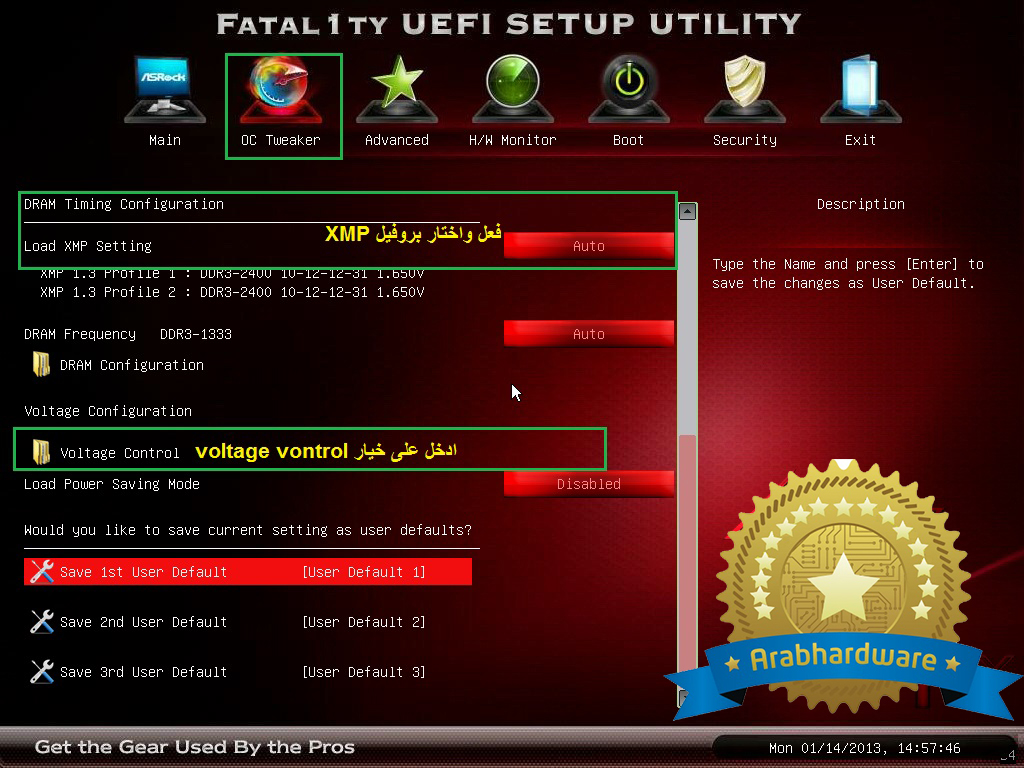Viewport: 1024px width, 768px height.
Task: Click the Voltage Configuration heading
Action: coord(108,411)
